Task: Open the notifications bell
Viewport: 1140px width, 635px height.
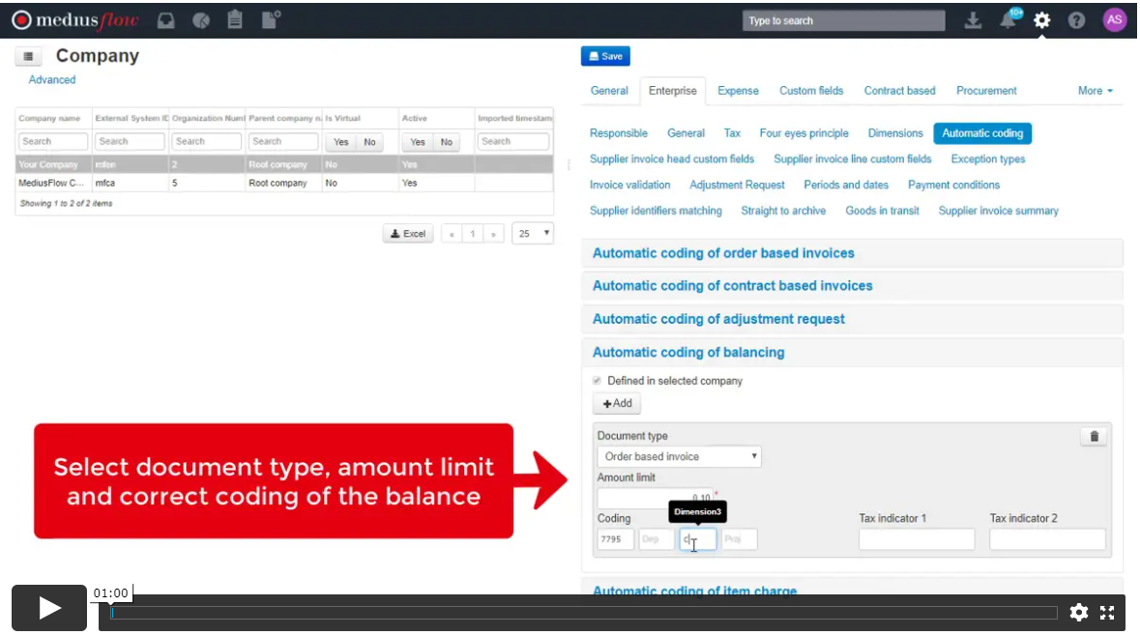Action: pyautogui.click(x=1008, y=20)
